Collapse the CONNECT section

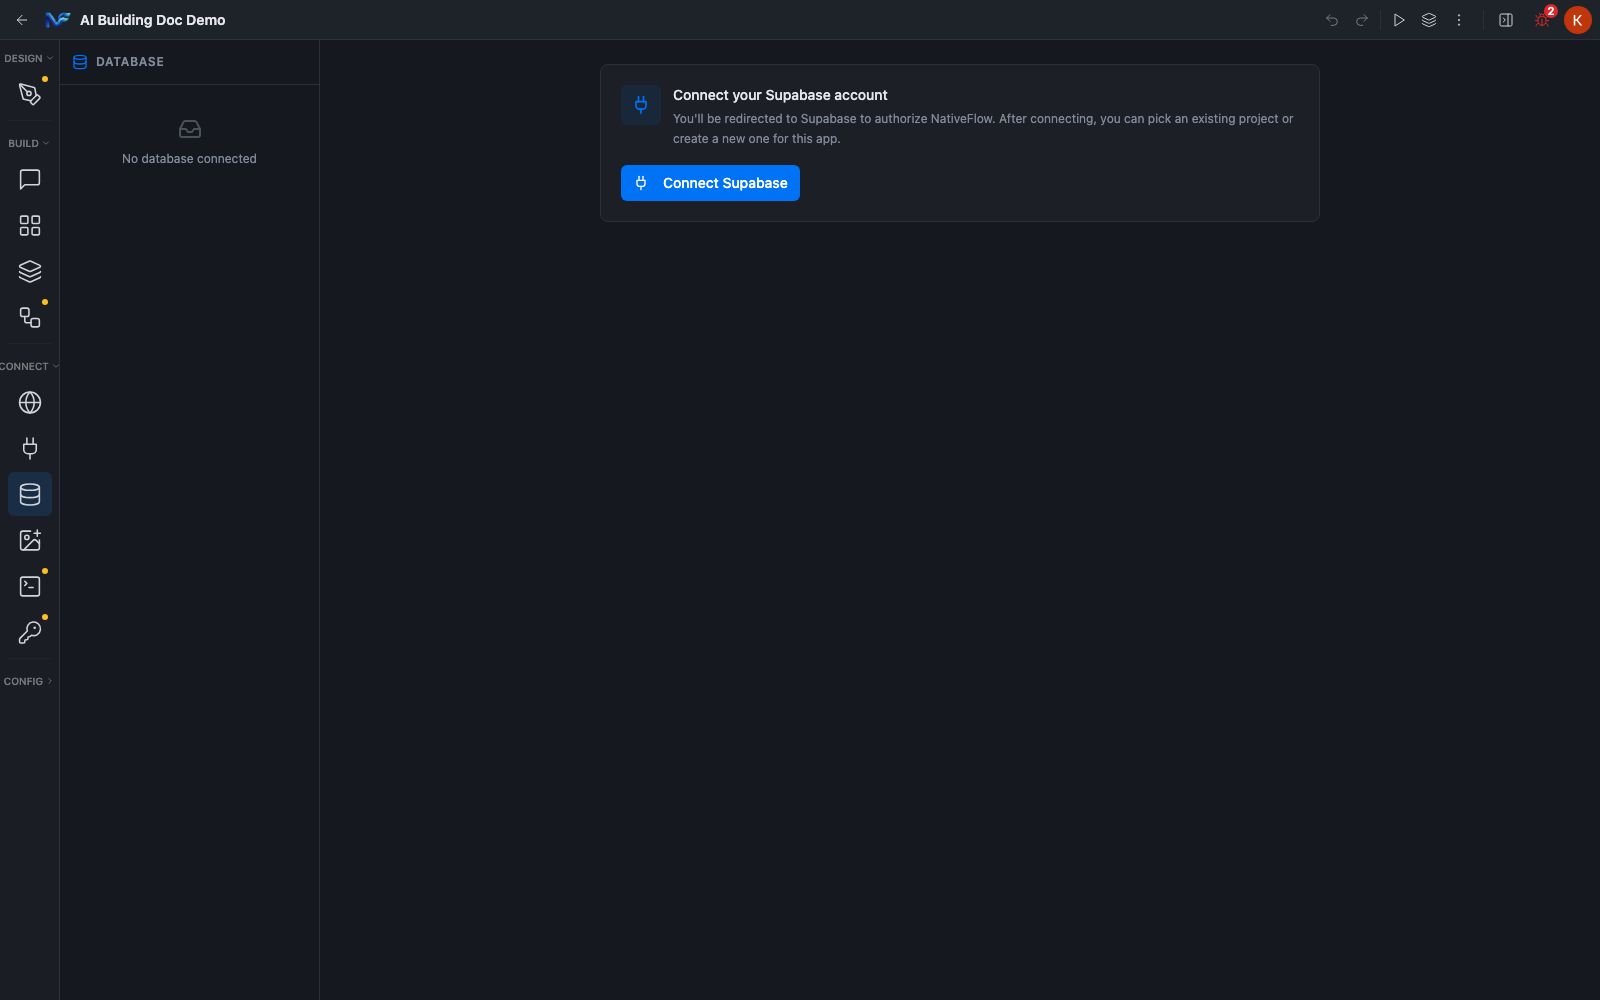click(29, 366)
